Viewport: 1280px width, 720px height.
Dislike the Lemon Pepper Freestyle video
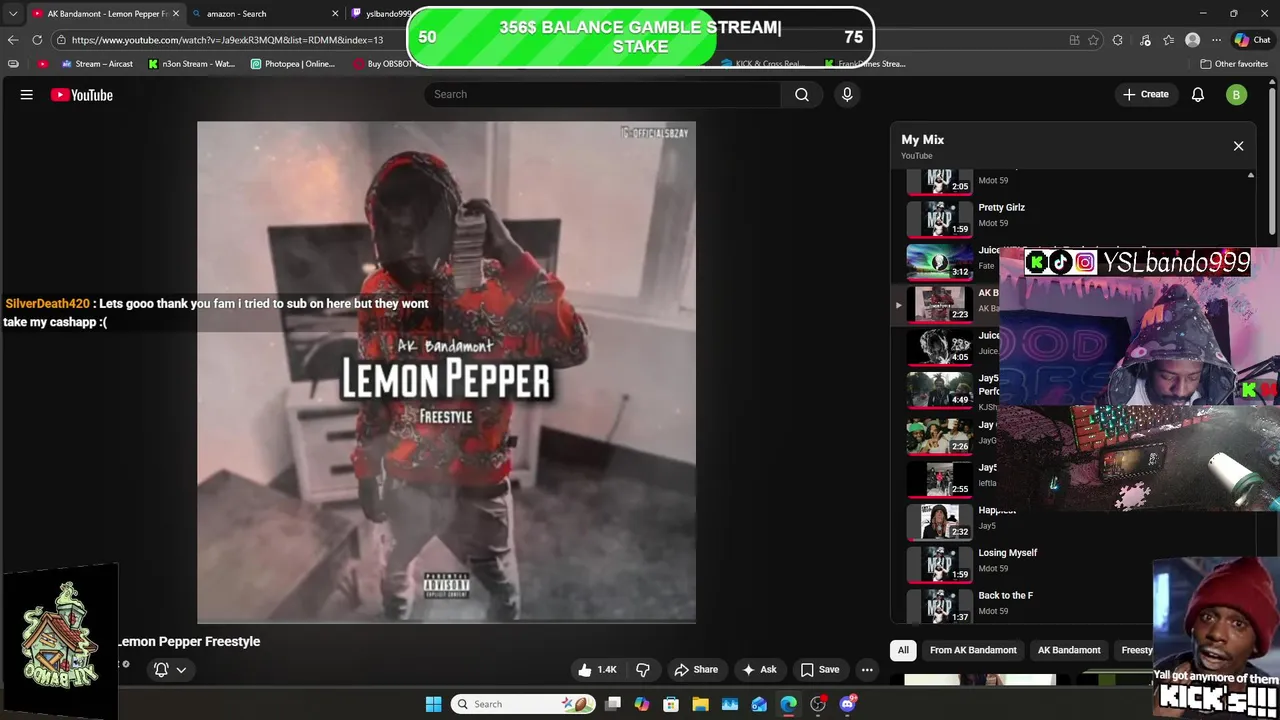643,670
